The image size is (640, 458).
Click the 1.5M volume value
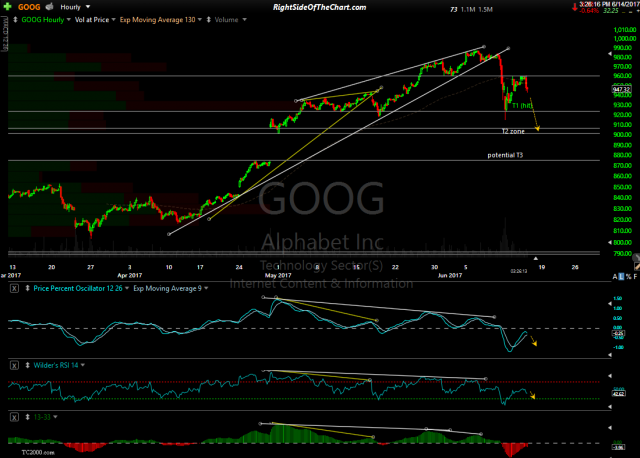point(485,9)
